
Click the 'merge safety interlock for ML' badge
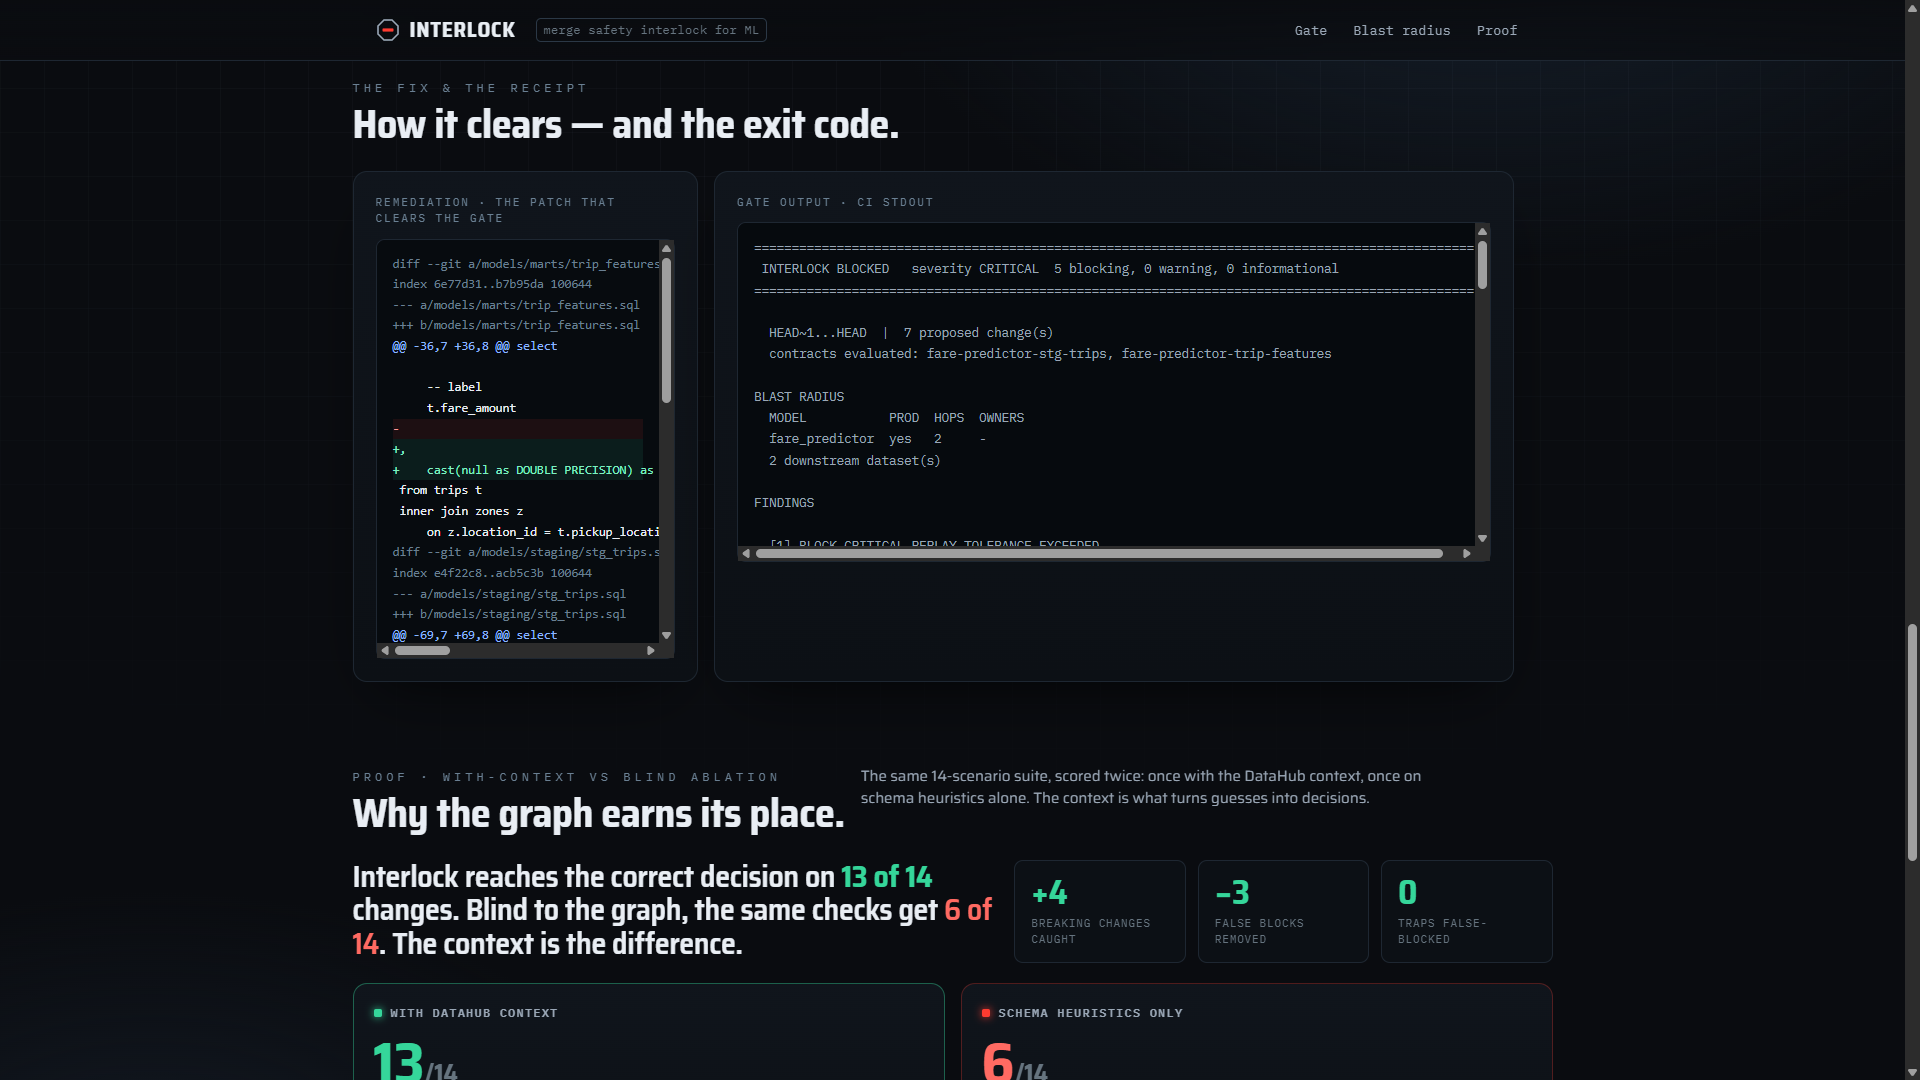[651, 30]
